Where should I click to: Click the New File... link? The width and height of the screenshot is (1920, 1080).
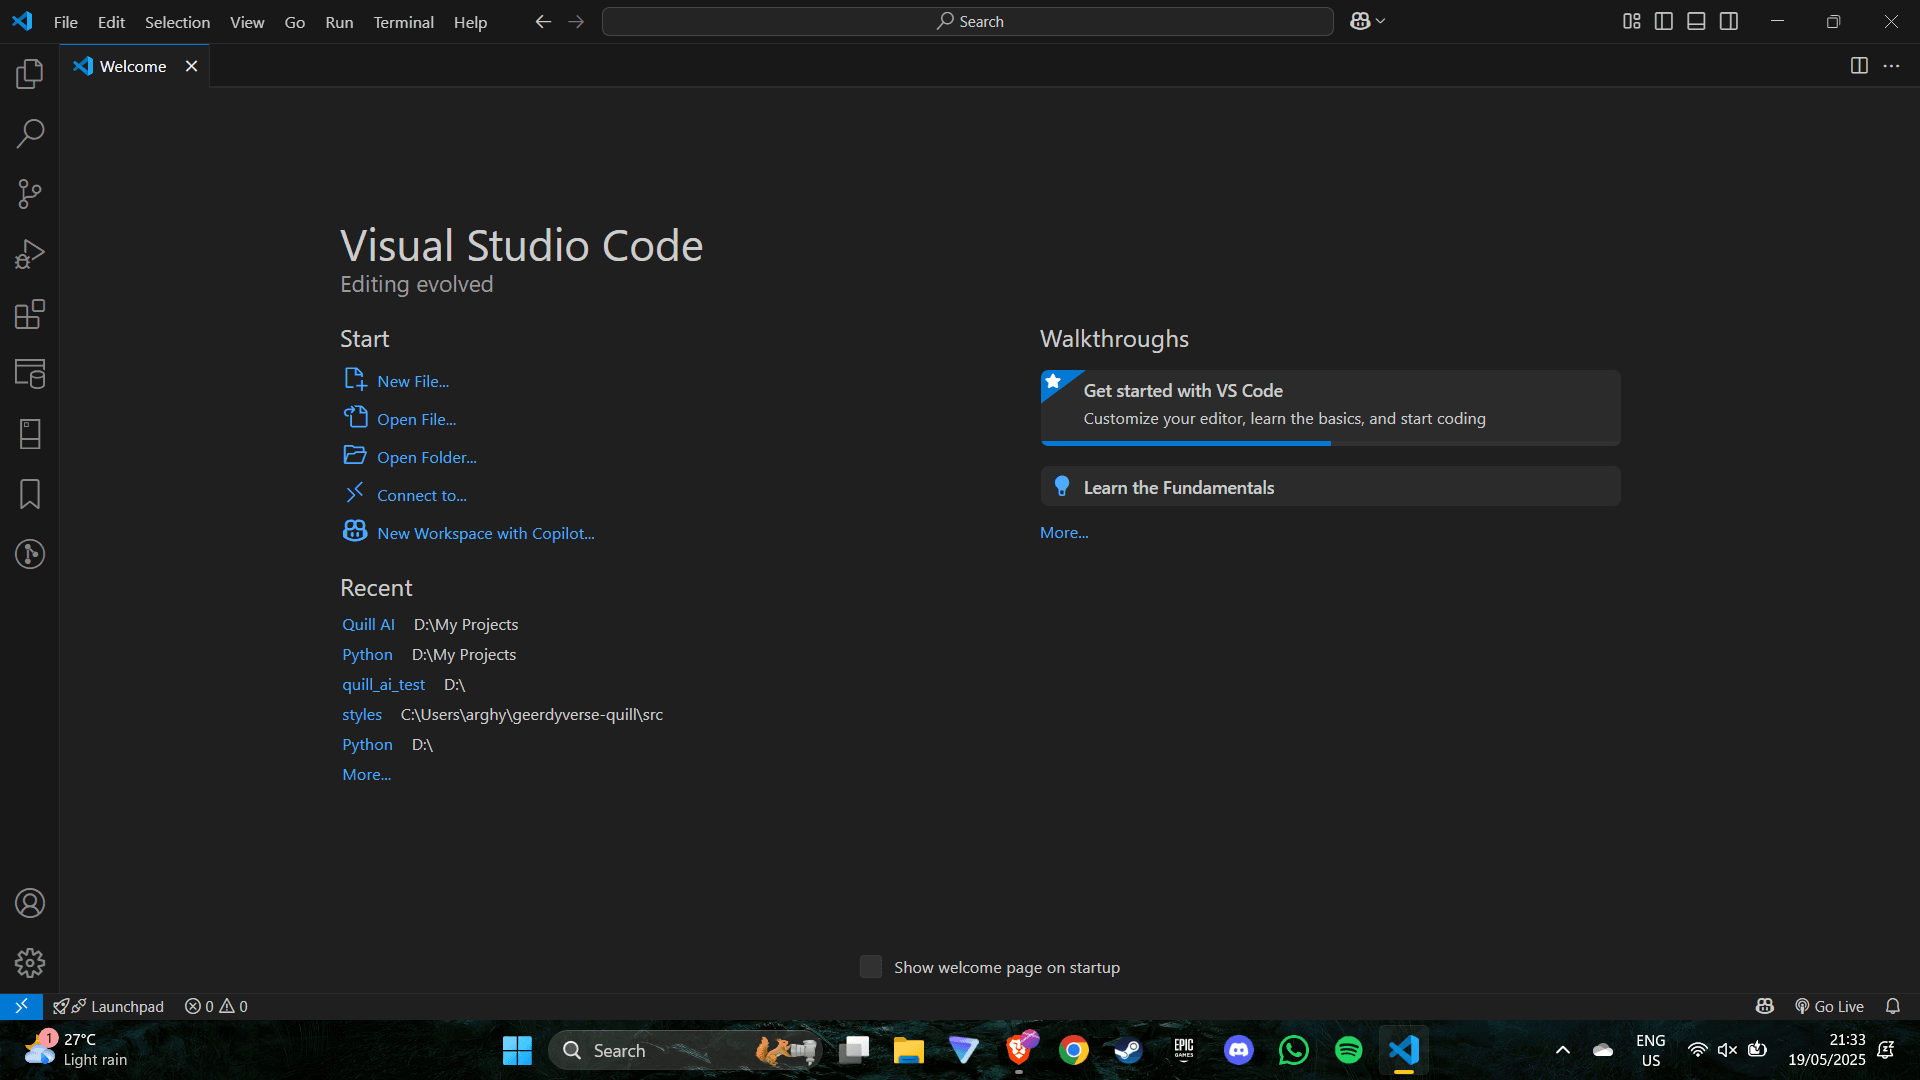point(413,381)
